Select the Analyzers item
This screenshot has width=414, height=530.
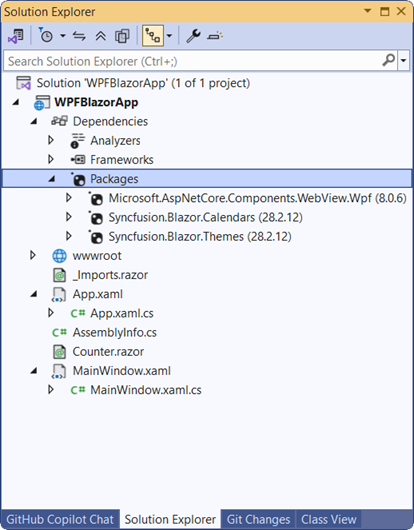[x=115, y=141]
